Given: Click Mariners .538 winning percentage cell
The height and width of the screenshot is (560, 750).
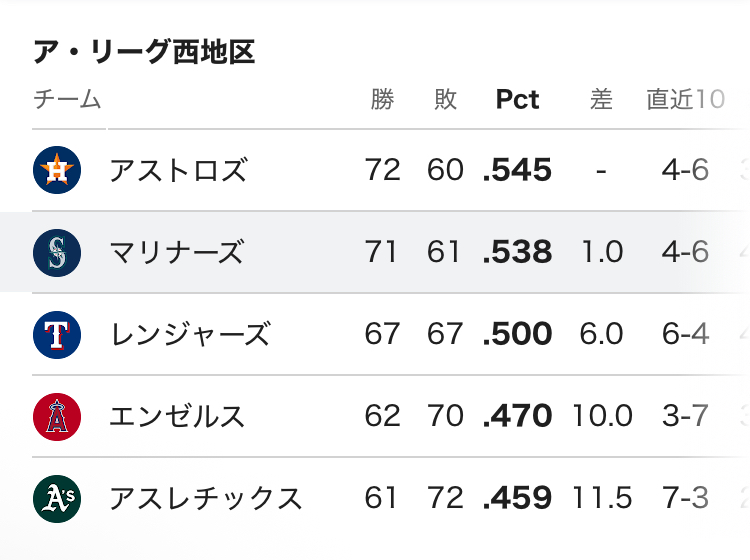Looking at the screenshot, I should [x=517, y=252].
